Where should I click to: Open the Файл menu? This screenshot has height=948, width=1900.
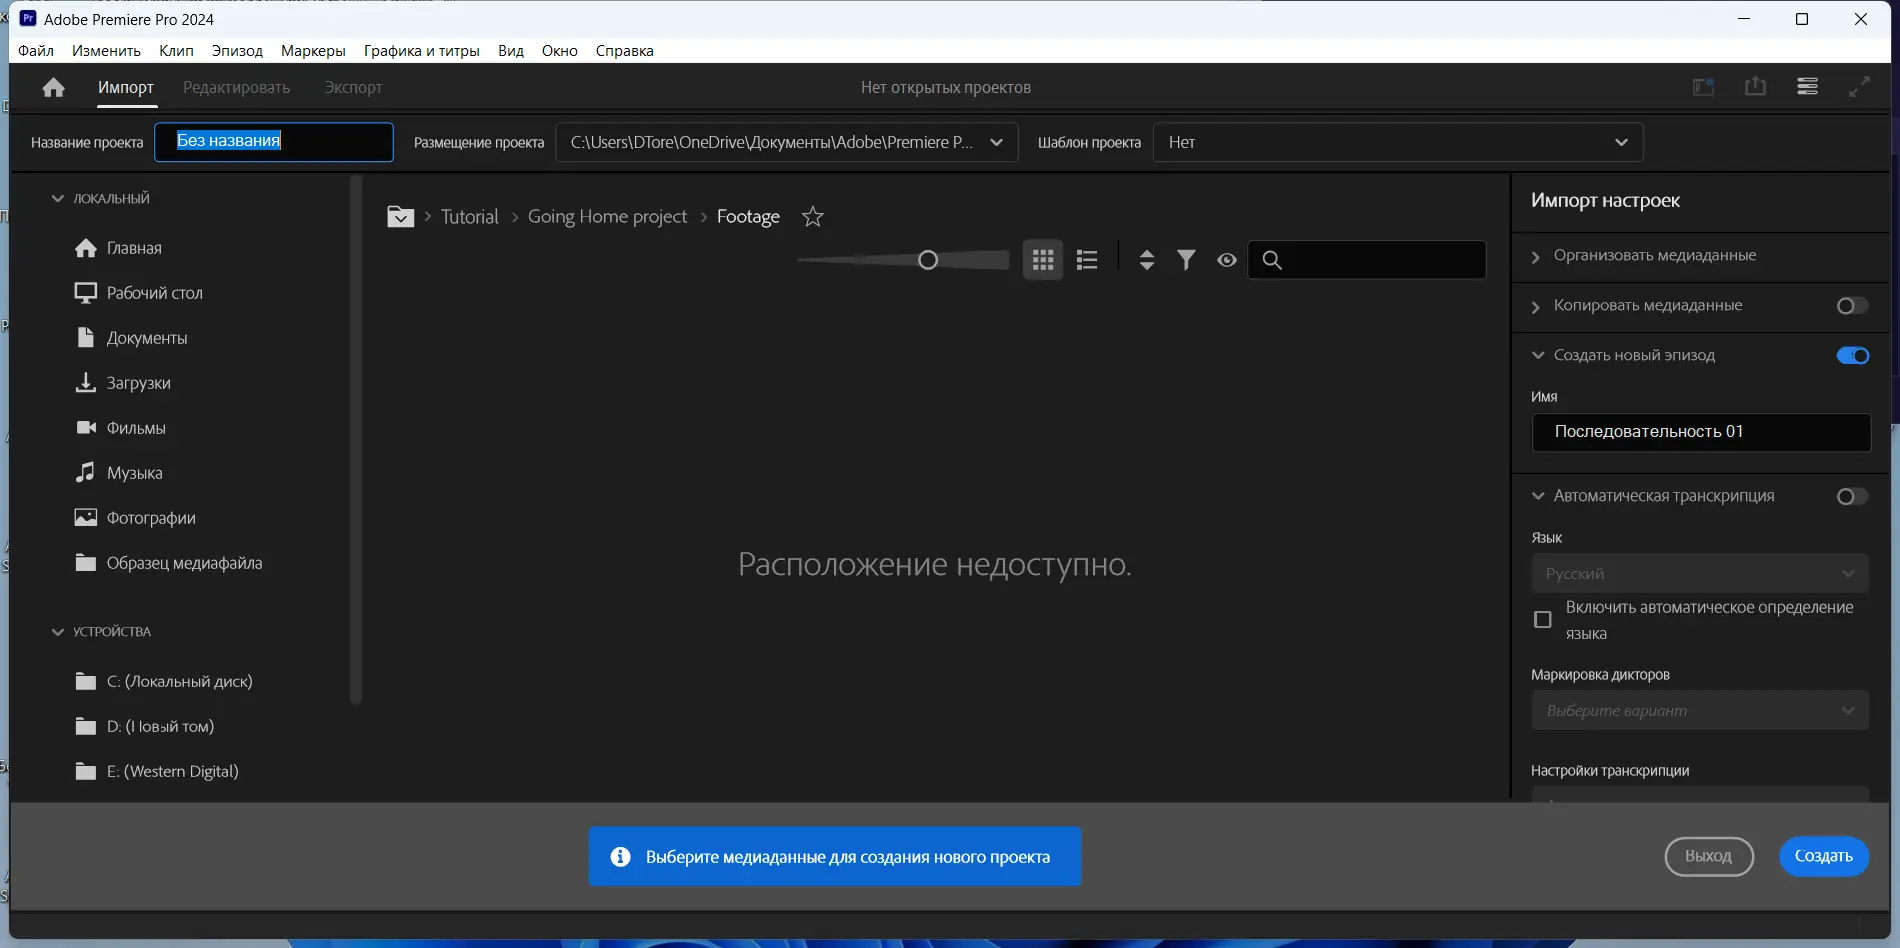35,50
